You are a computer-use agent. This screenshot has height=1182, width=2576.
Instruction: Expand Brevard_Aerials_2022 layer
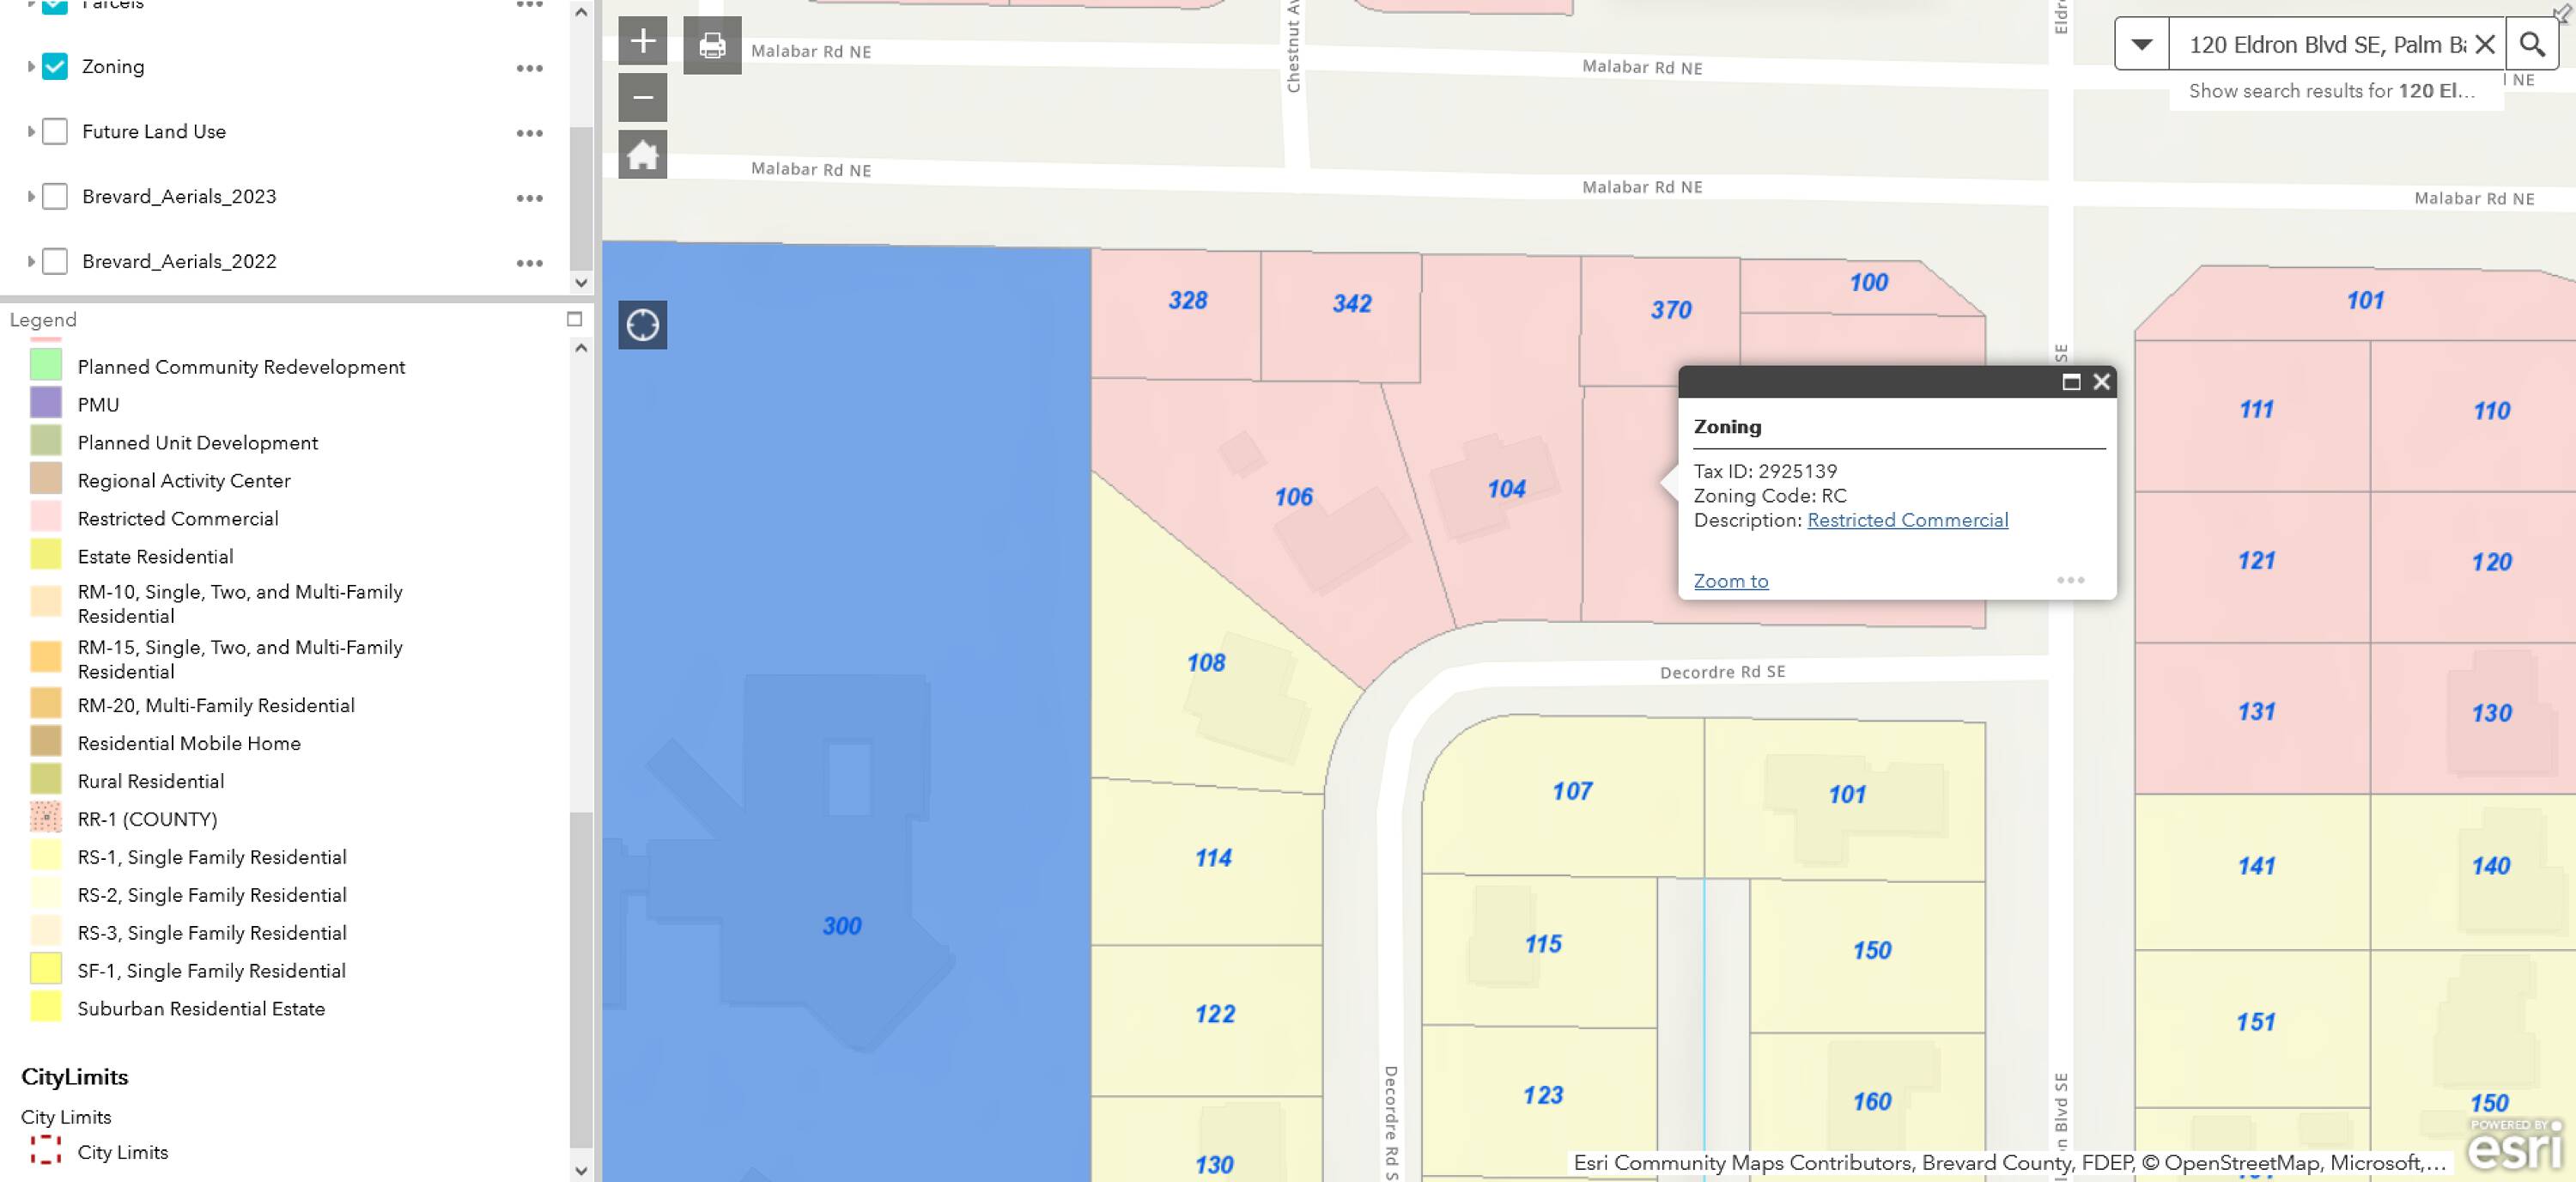pyautogui.click(x=31, y=262)
